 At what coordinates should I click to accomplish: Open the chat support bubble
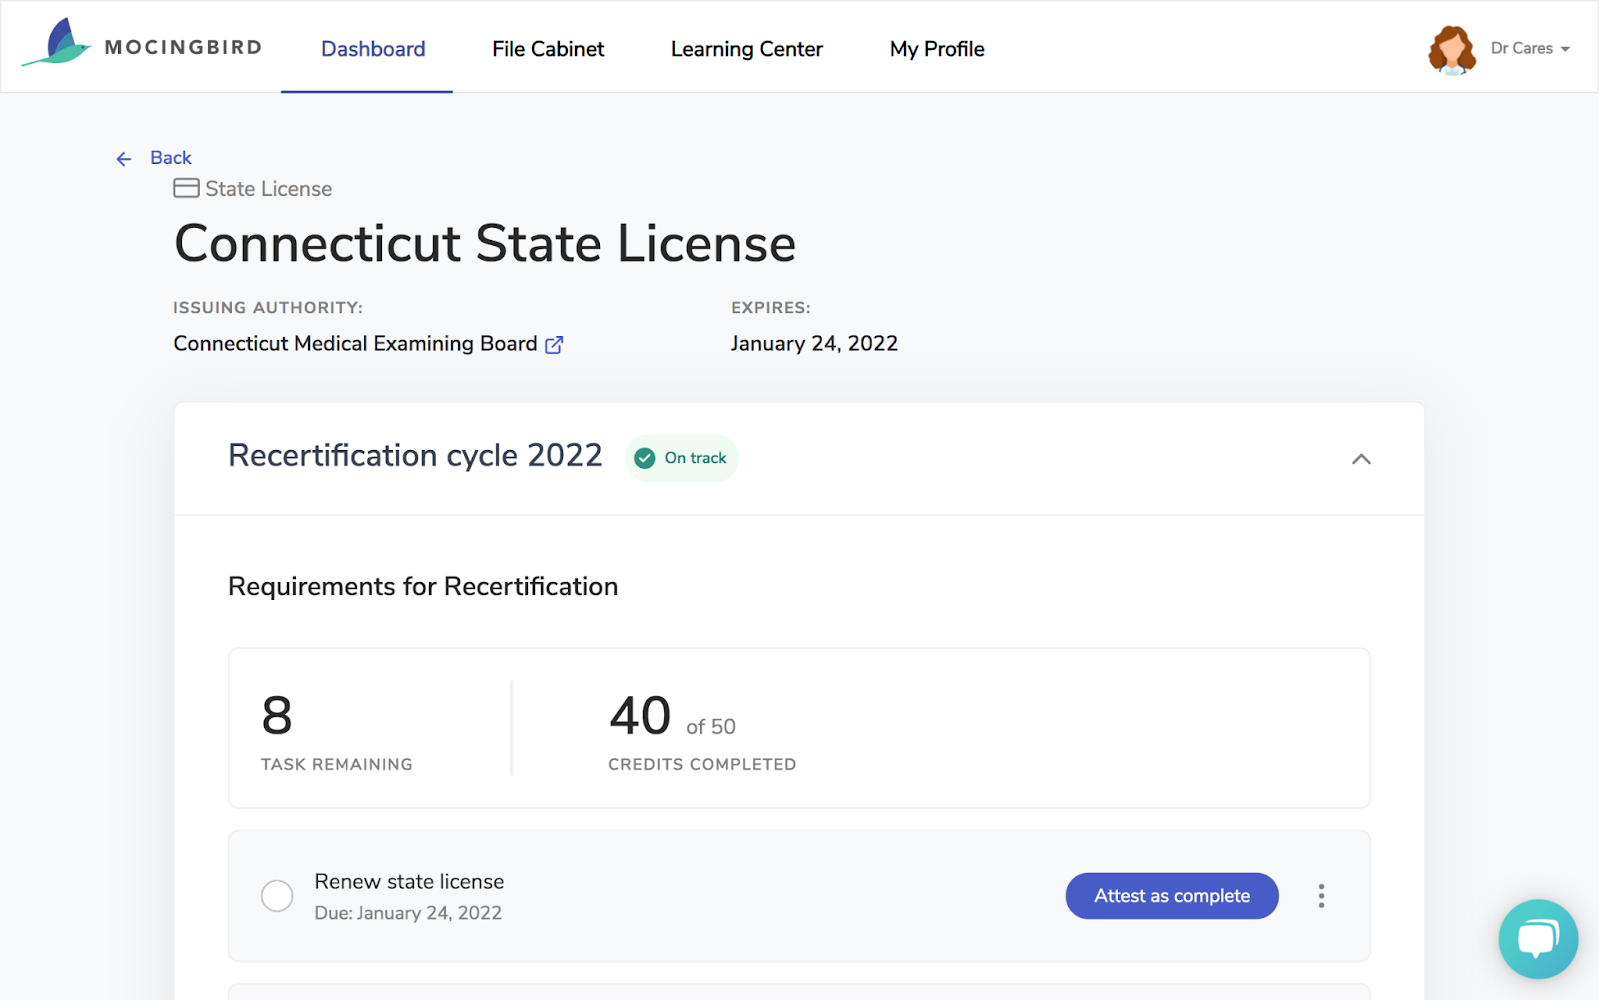click(1537, 939)
